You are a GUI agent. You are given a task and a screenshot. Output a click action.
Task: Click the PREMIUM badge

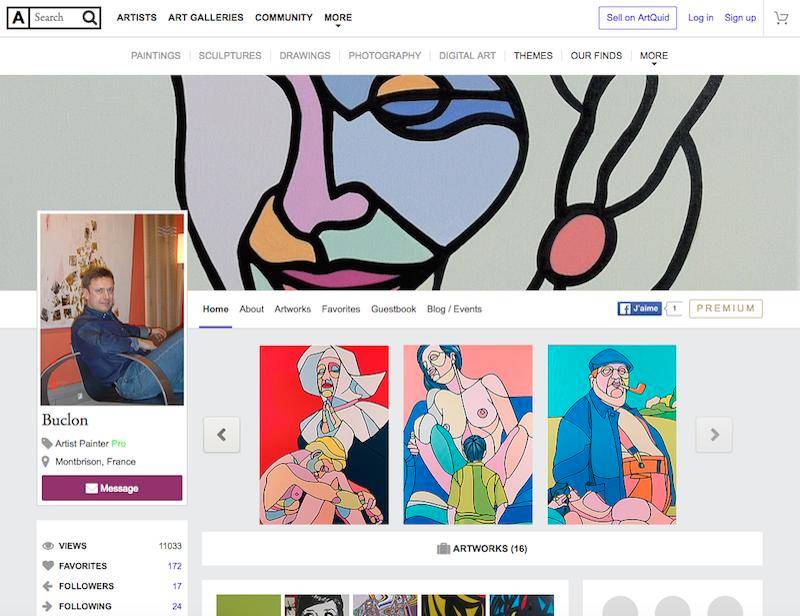click(726, 309)
